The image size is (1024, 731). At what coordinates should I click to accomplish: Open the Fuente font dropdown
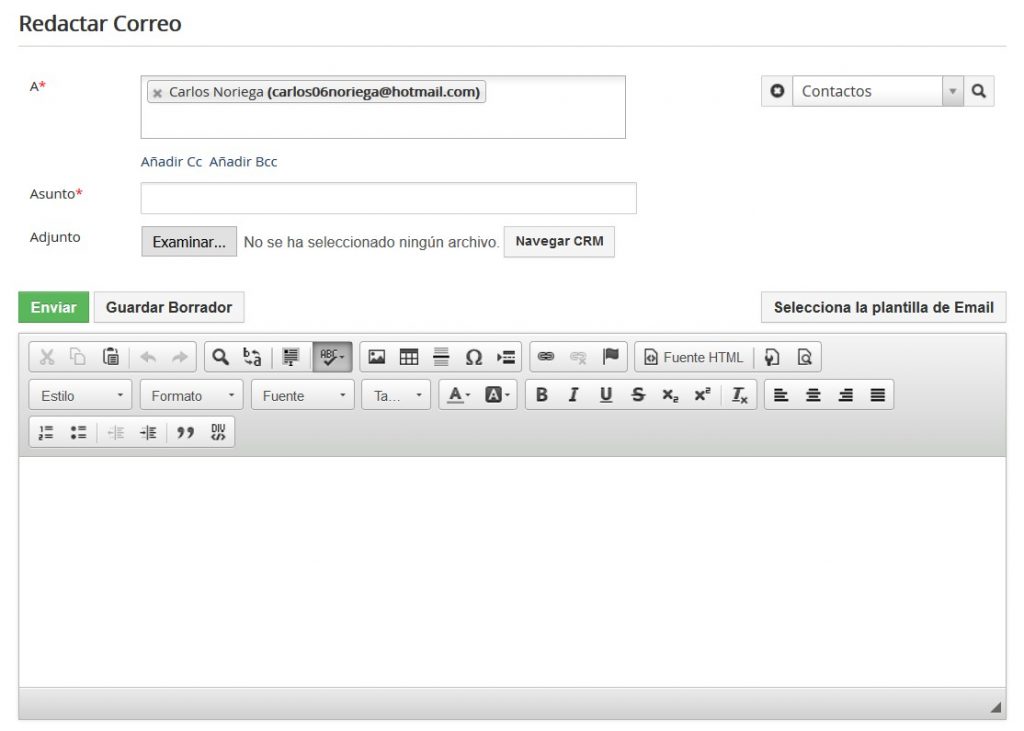click(303, 396)
